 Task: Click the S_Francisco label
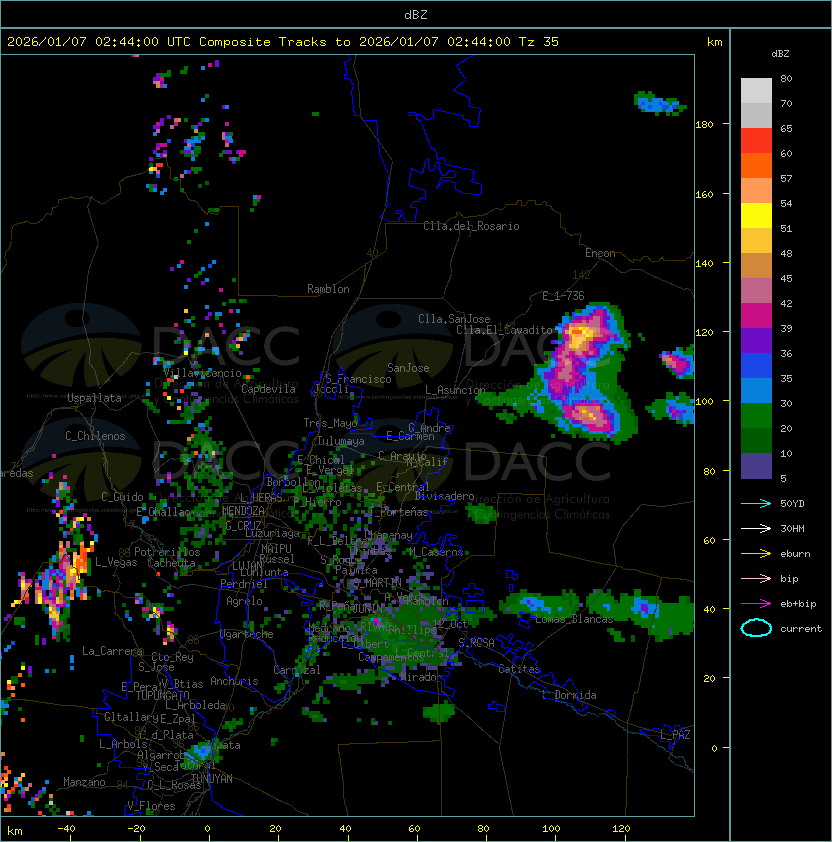tap(358, 379)
